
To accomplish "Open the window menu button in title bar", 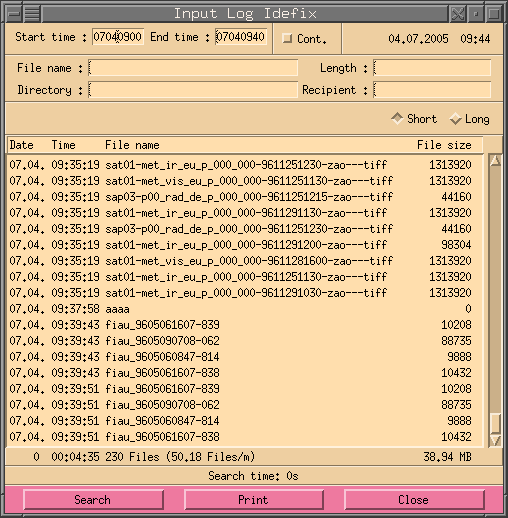I will (x=14, y=14).
